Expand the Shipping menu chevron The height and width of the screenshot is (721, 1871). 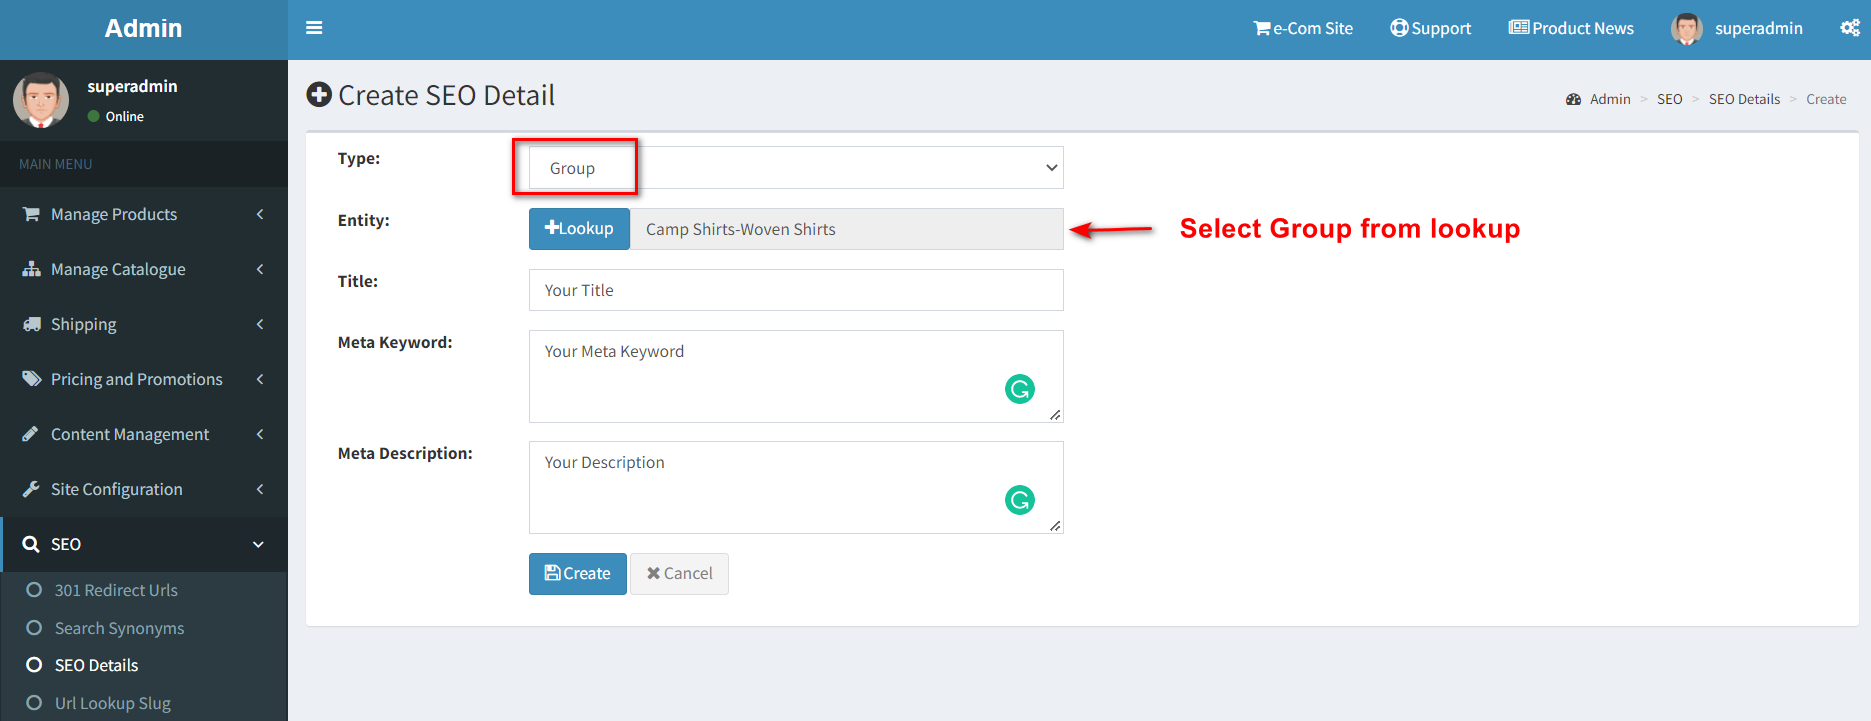(260, 324)
